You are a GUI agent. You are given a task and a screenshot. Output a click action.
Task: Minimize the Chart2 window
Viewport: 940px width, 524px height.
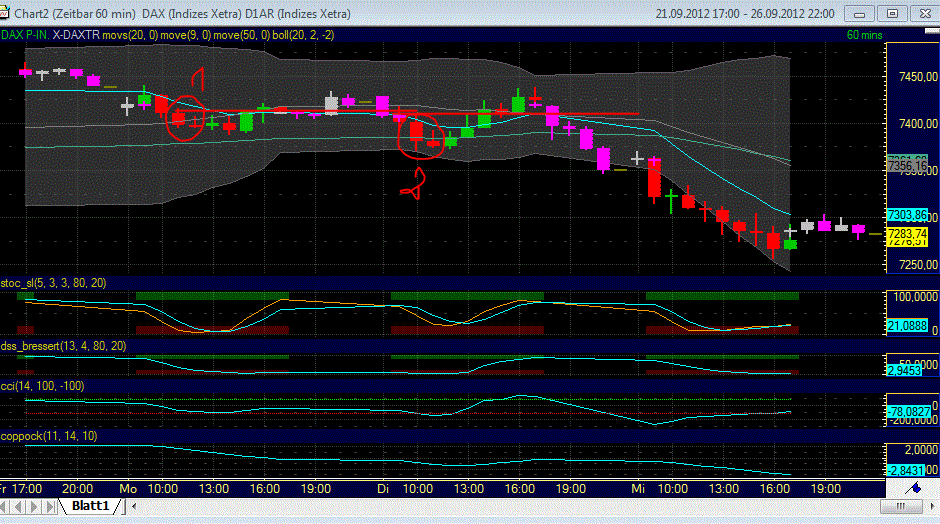[859, 13]
